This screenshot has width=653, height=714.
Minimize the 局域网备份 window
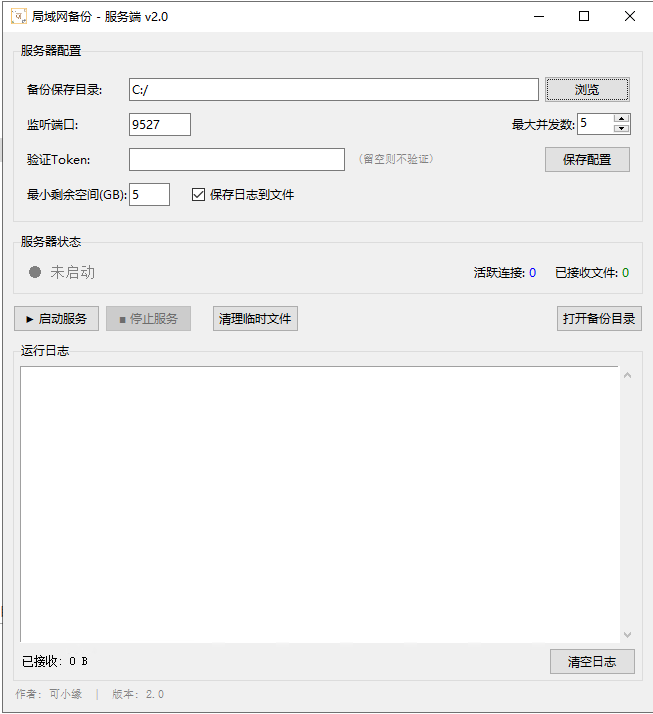pyautogui.click(x=539, y=16)
